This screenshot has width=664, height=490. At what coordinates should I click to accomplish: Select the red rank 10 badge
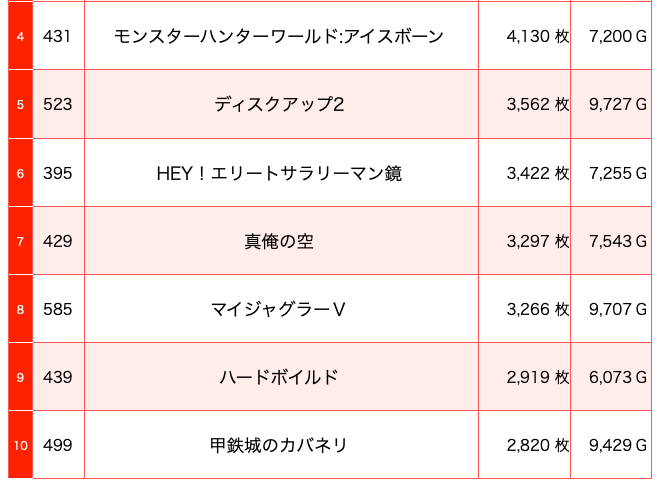(20, 446)
